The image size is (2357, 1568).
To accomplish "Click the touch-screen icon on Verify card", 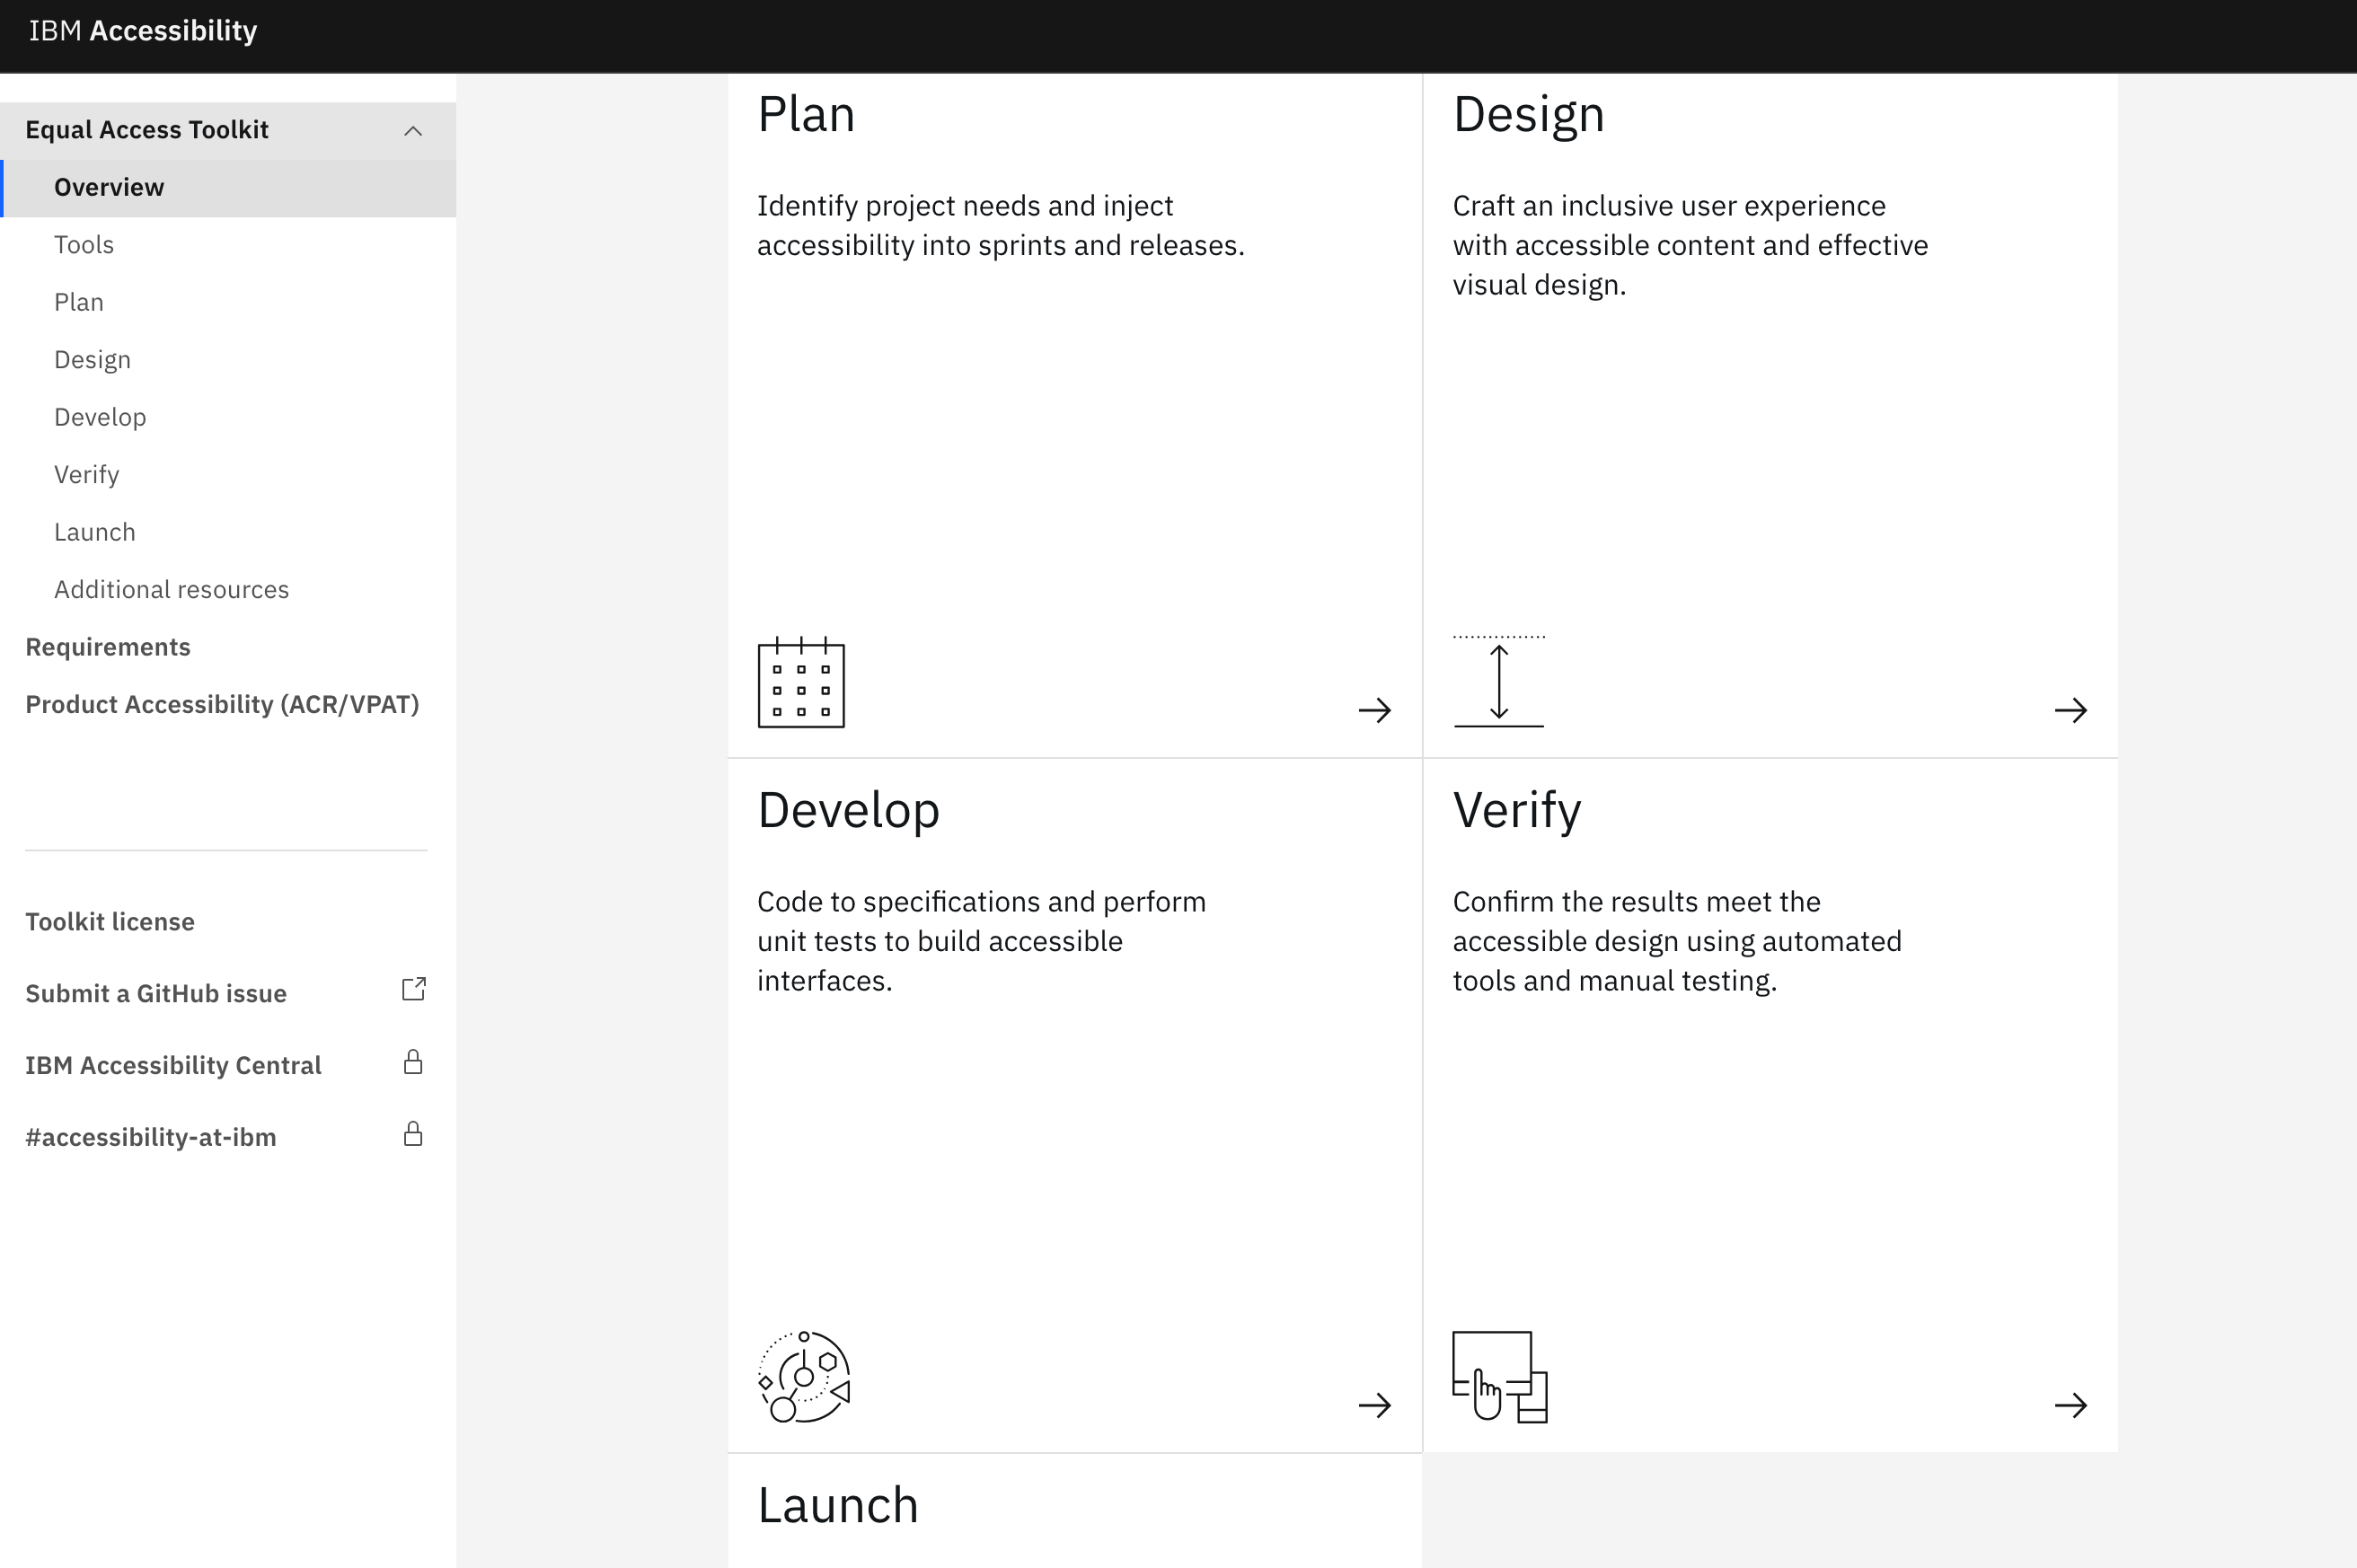I will [x=1499, y=1377].
